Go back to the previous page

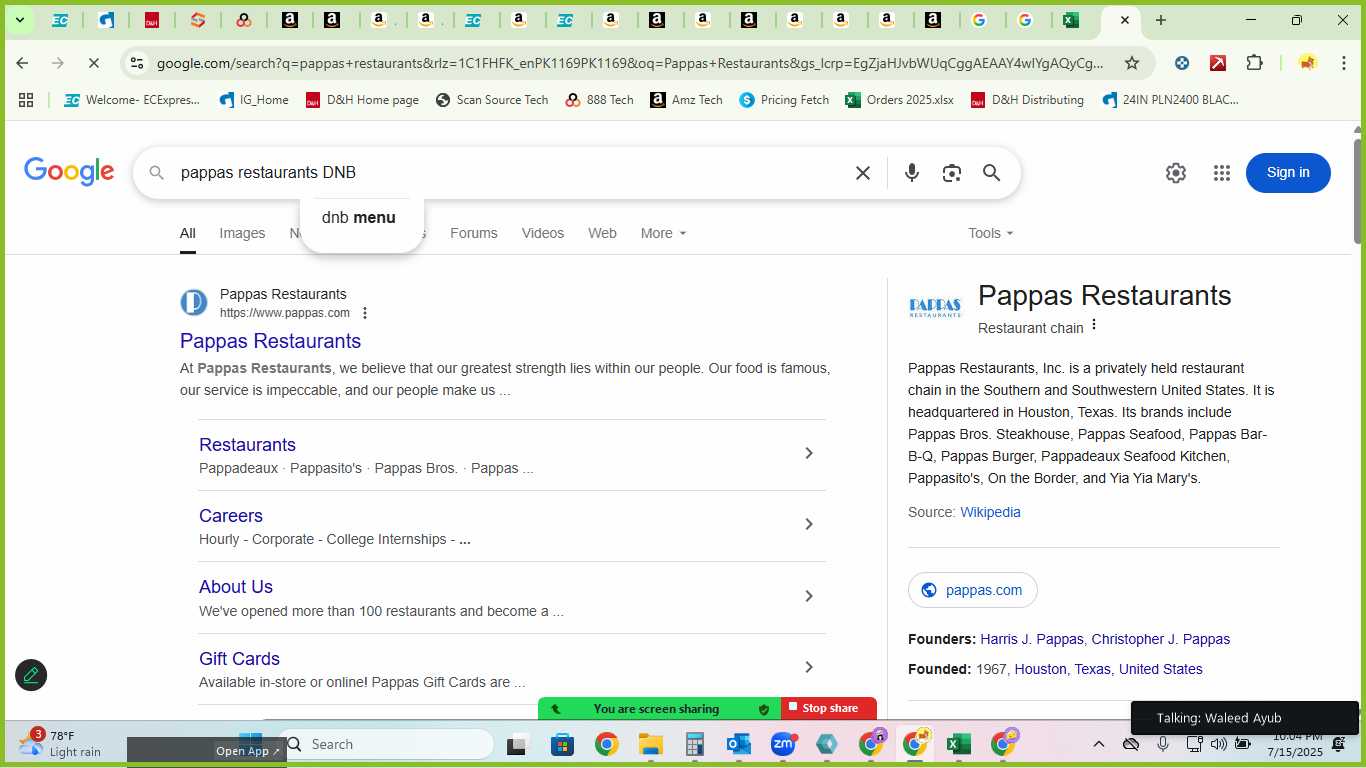(22, 63)
